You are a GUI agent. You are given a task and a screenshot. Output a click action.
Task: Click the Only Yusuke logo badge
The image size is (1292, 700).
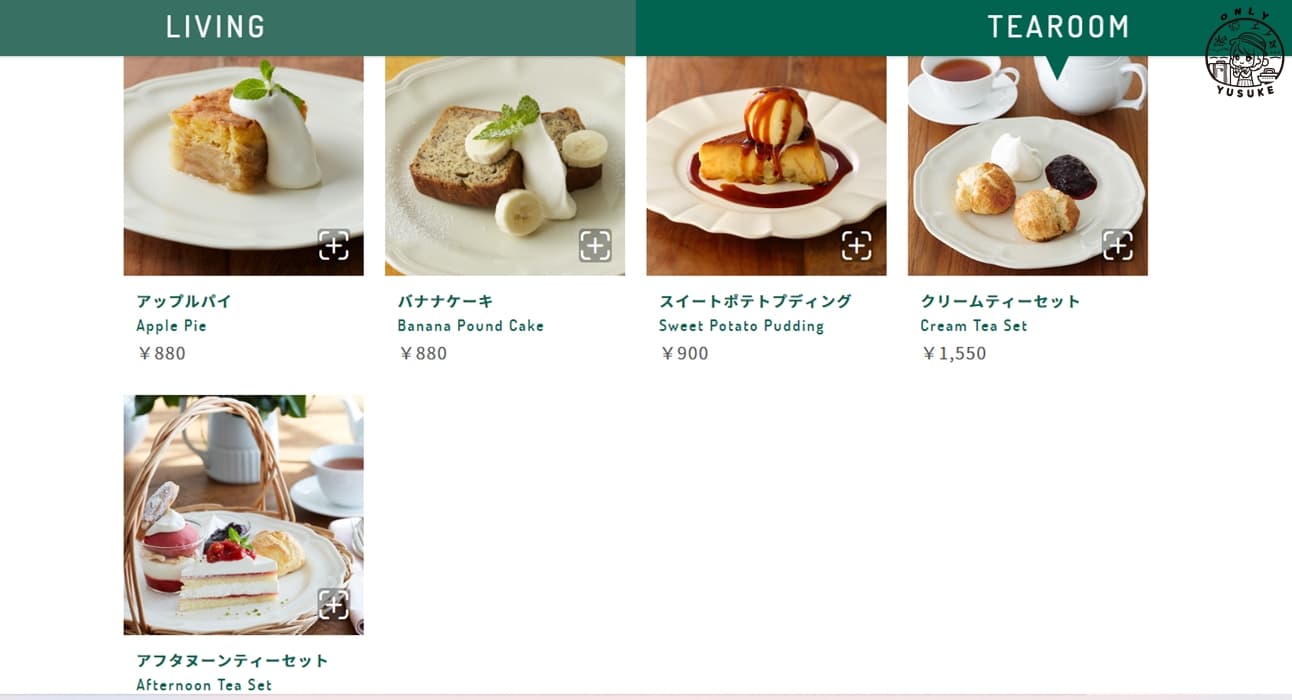(x=1244, y=53)
